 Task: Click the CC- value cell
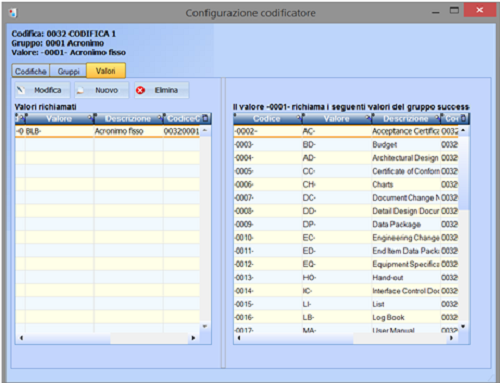[x=336, y=171]
